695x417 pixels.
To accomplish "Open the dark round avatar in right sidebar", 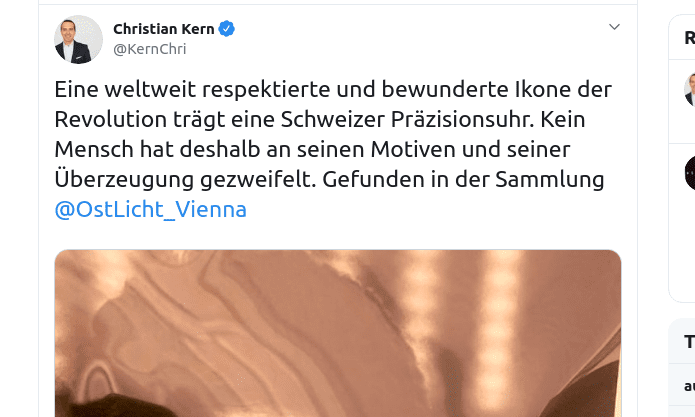I will [x=690, y=172].
